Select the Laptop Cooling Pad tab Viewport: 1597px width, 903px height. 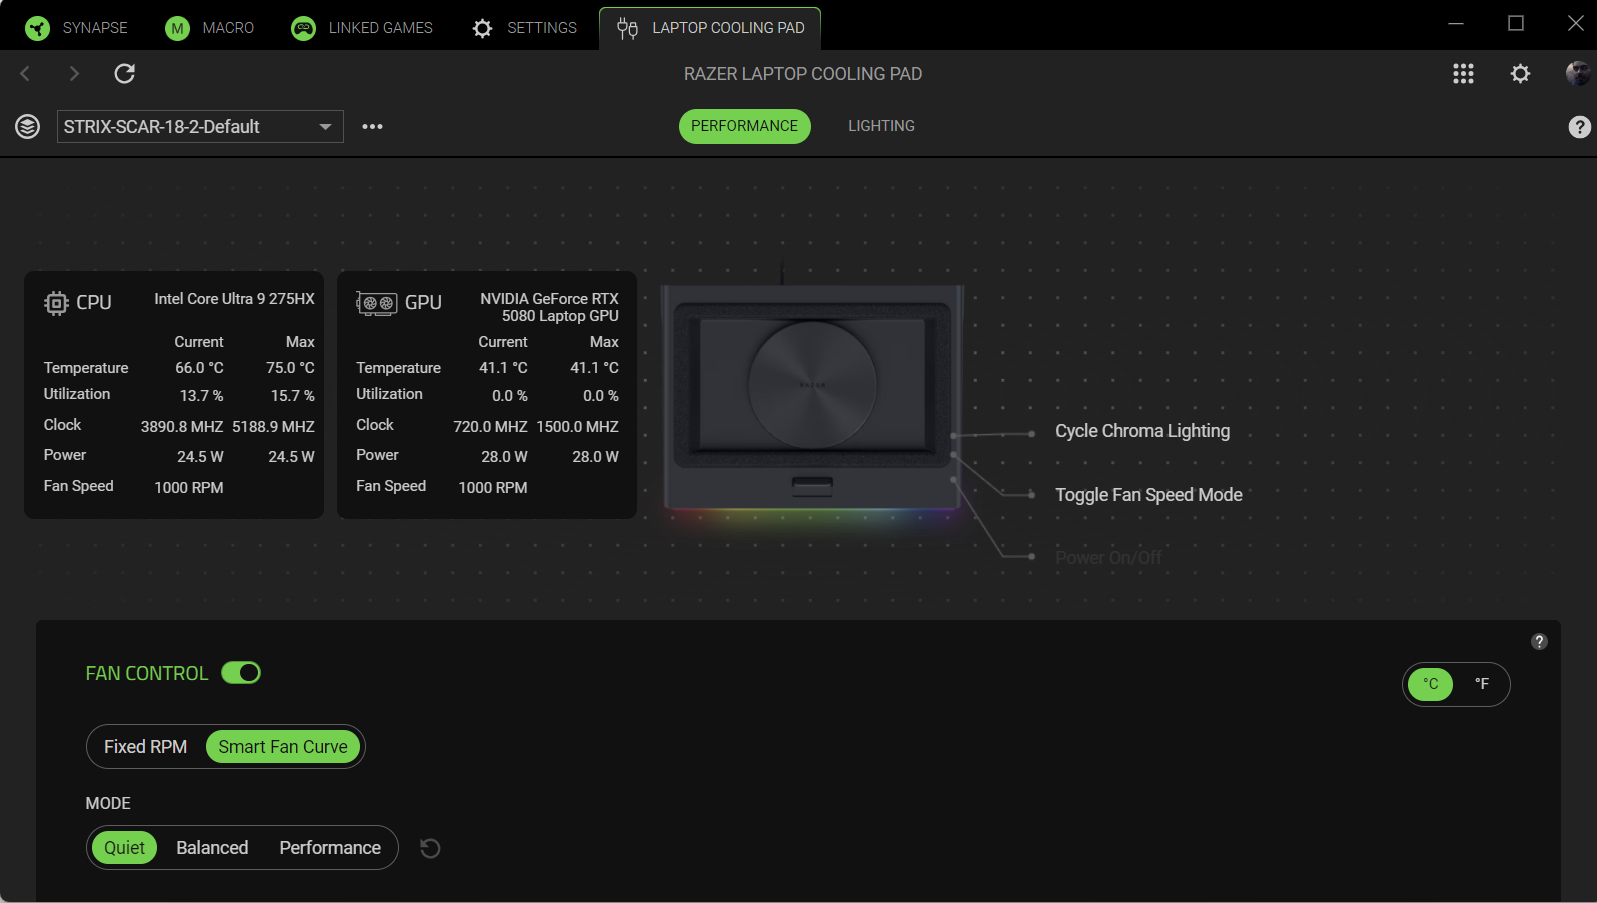(x=710, y=28)
